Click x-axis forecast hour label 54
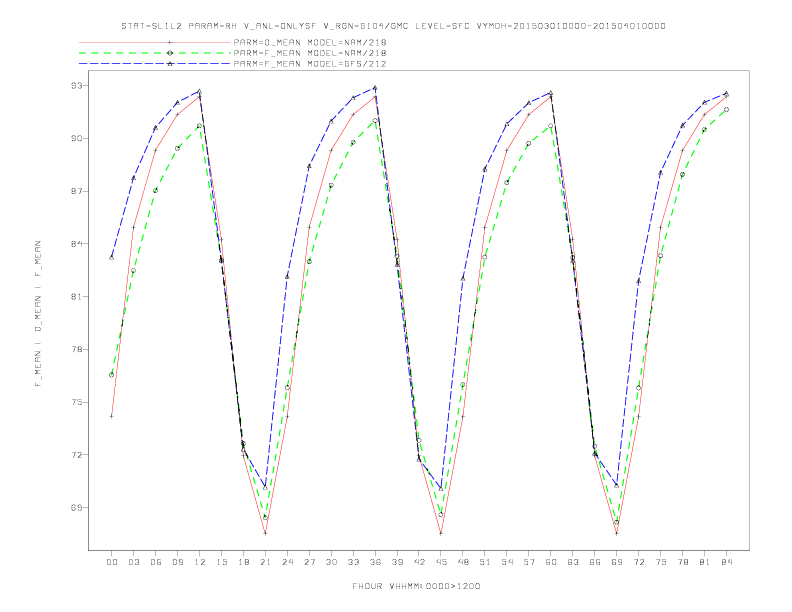 507,562
